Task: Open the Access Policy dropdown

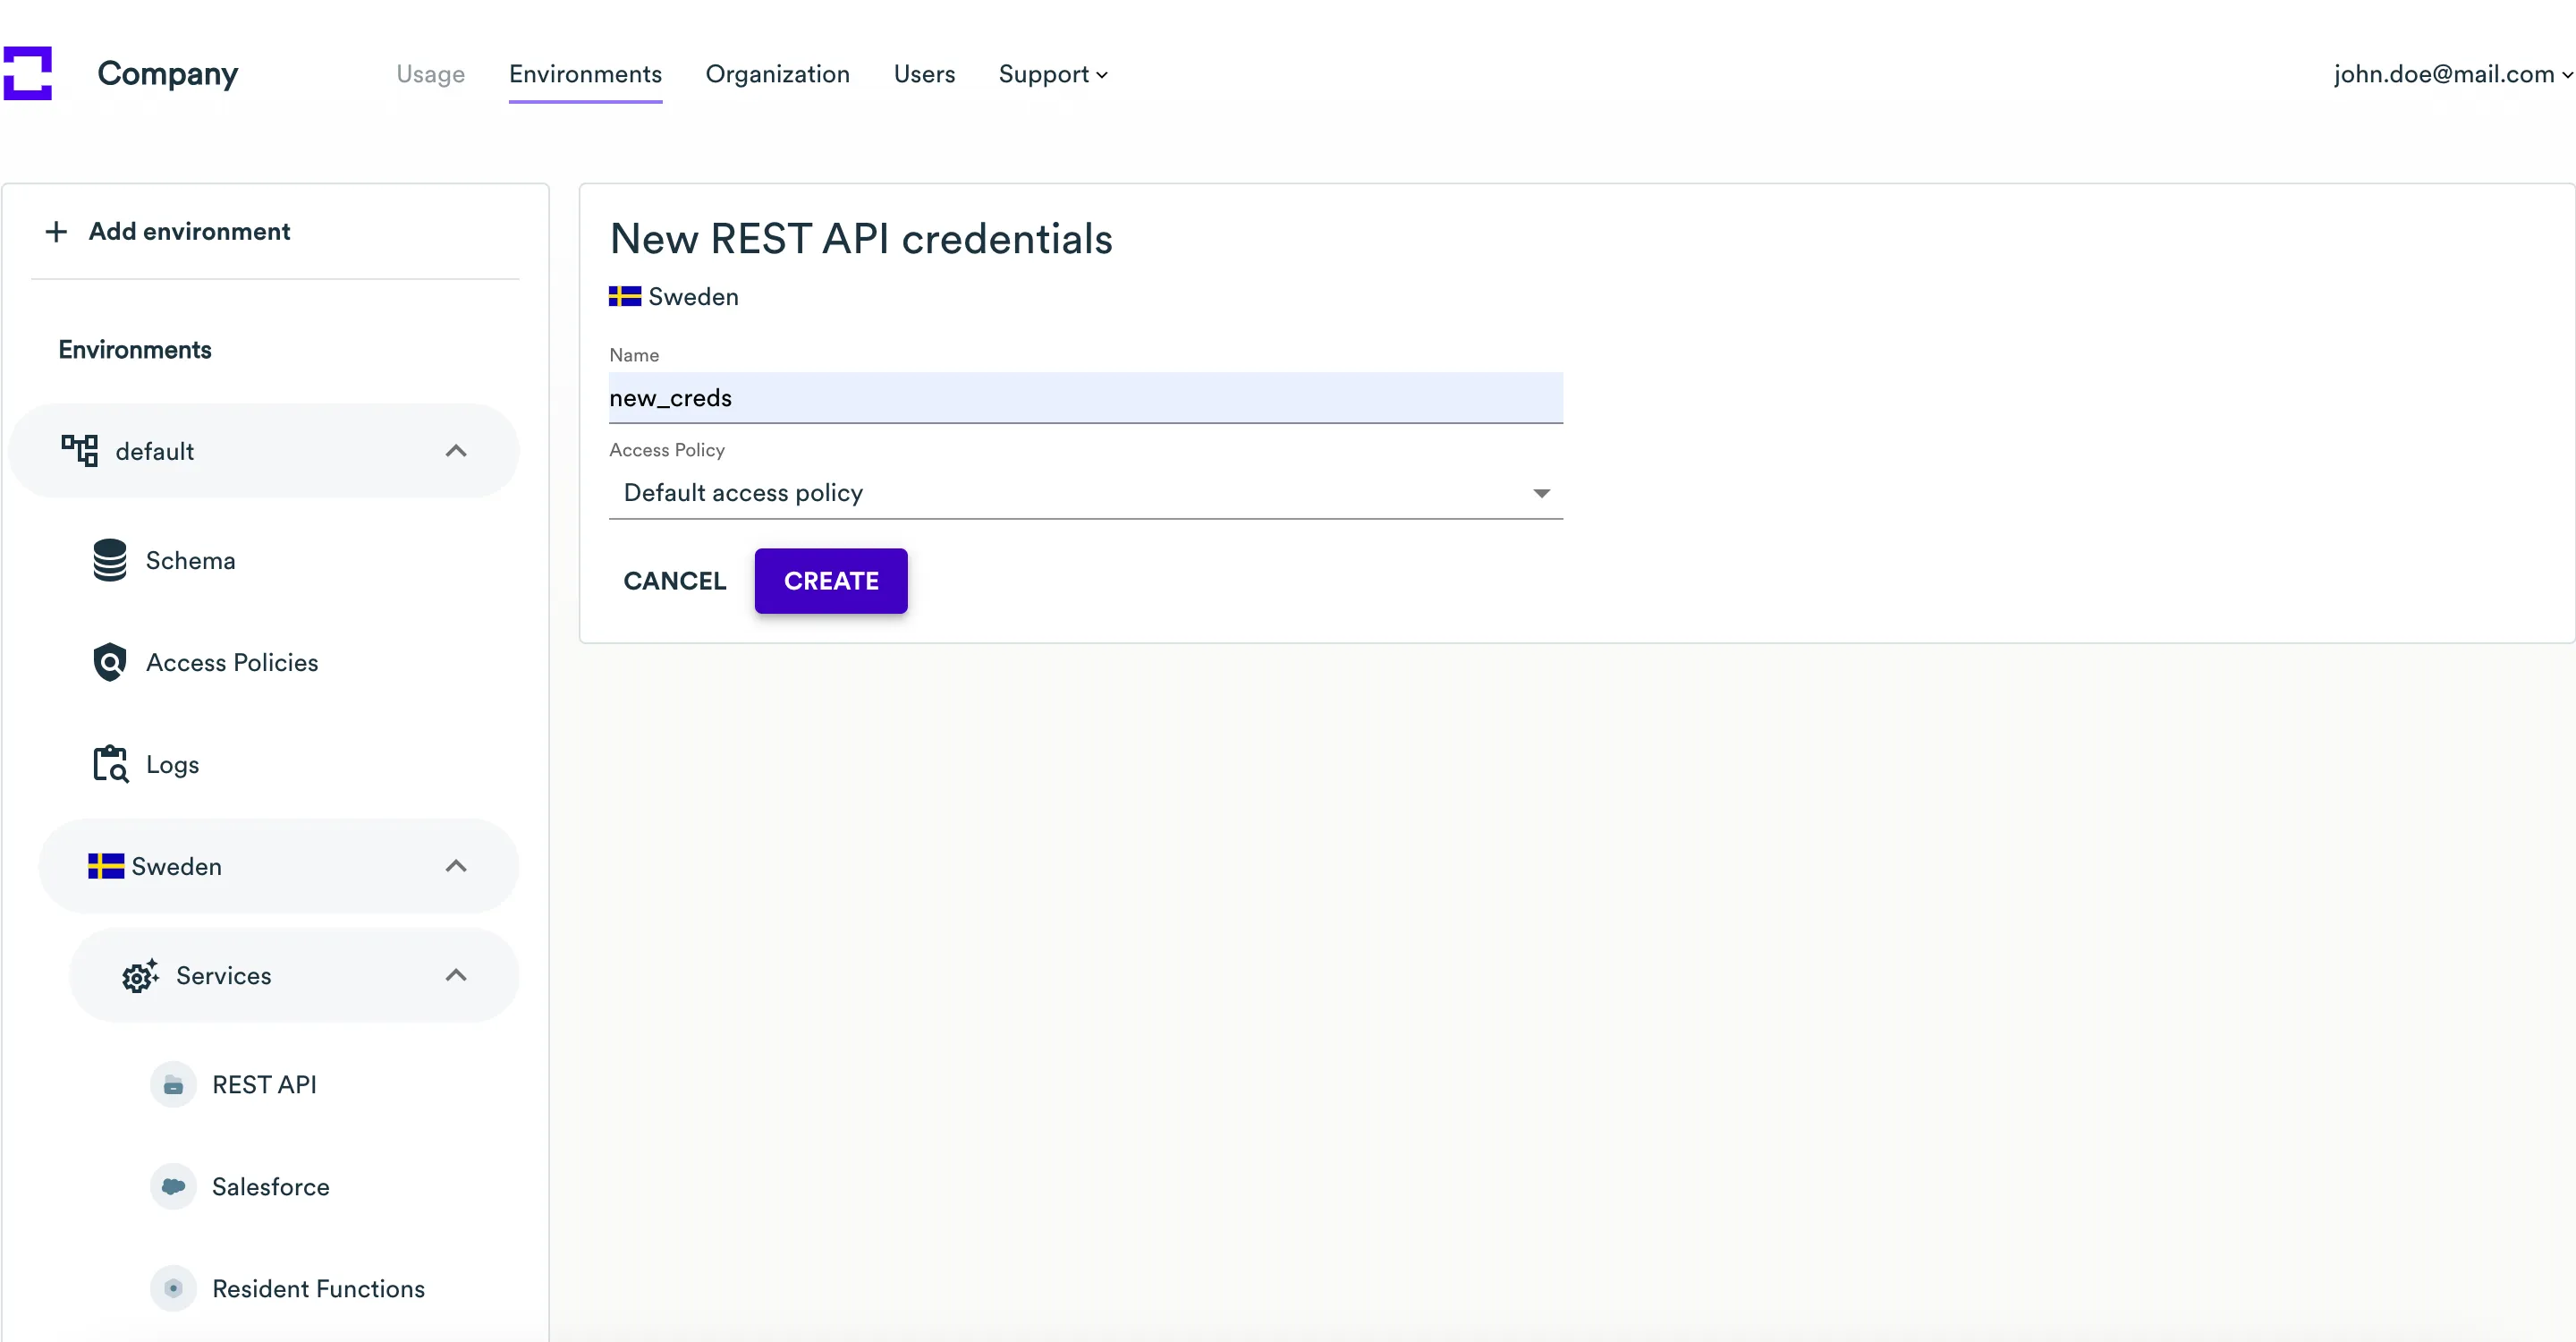Action: click(x=1085, y=493)
